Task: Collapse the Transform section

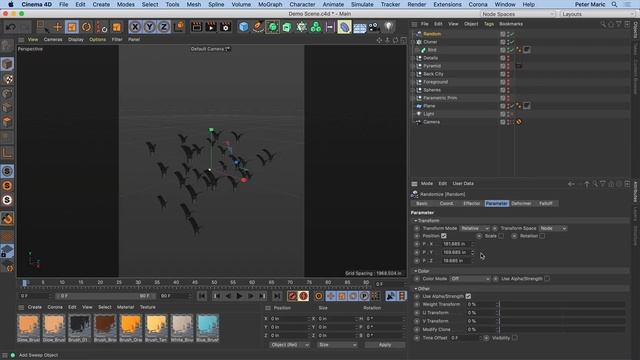Action: [x=416, y=220]
